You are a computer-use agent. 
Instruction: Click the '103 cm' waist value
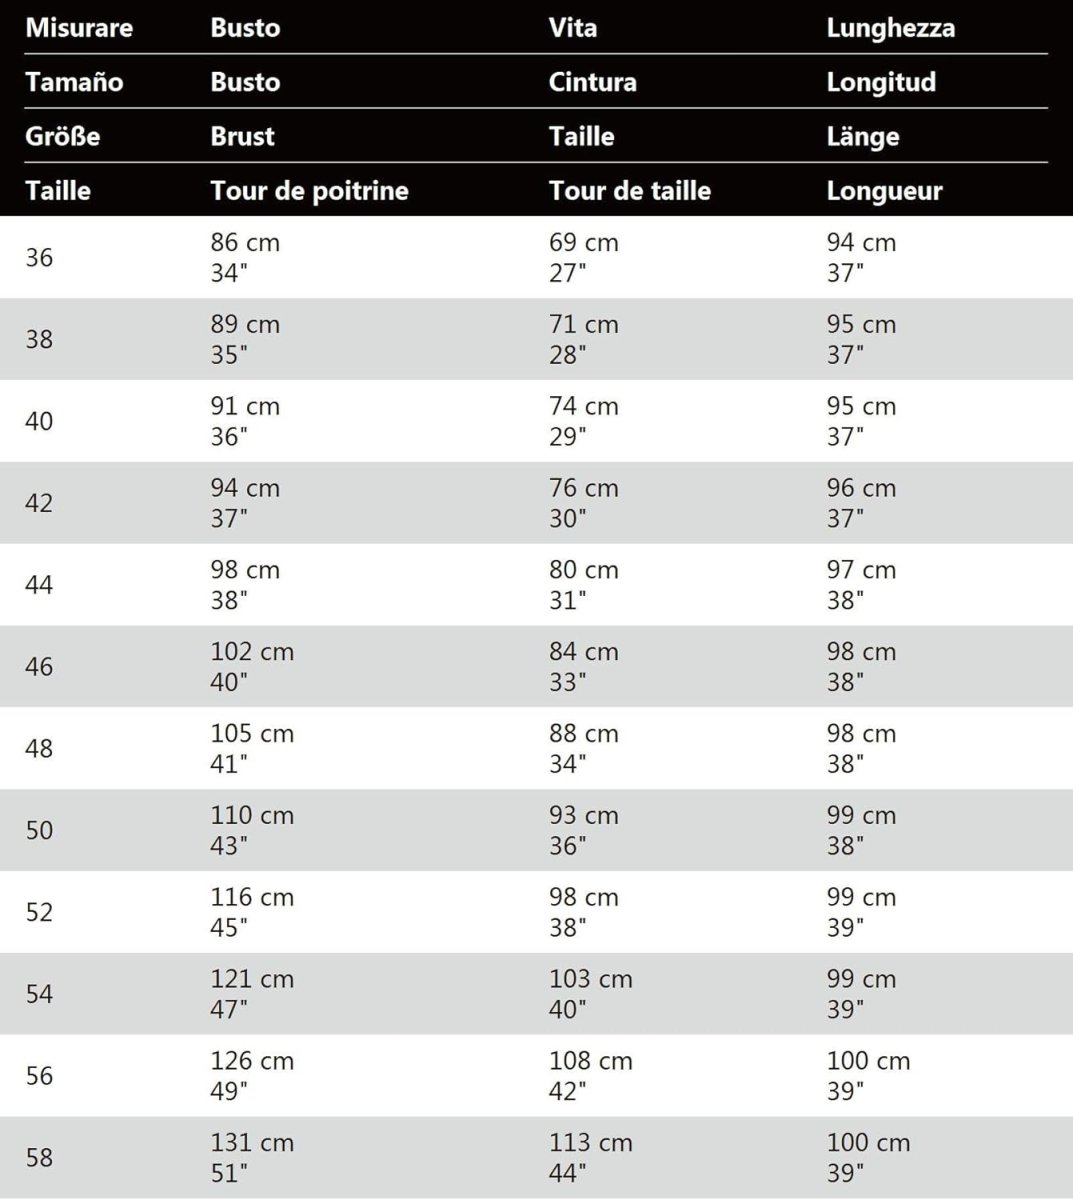[590, 979]
